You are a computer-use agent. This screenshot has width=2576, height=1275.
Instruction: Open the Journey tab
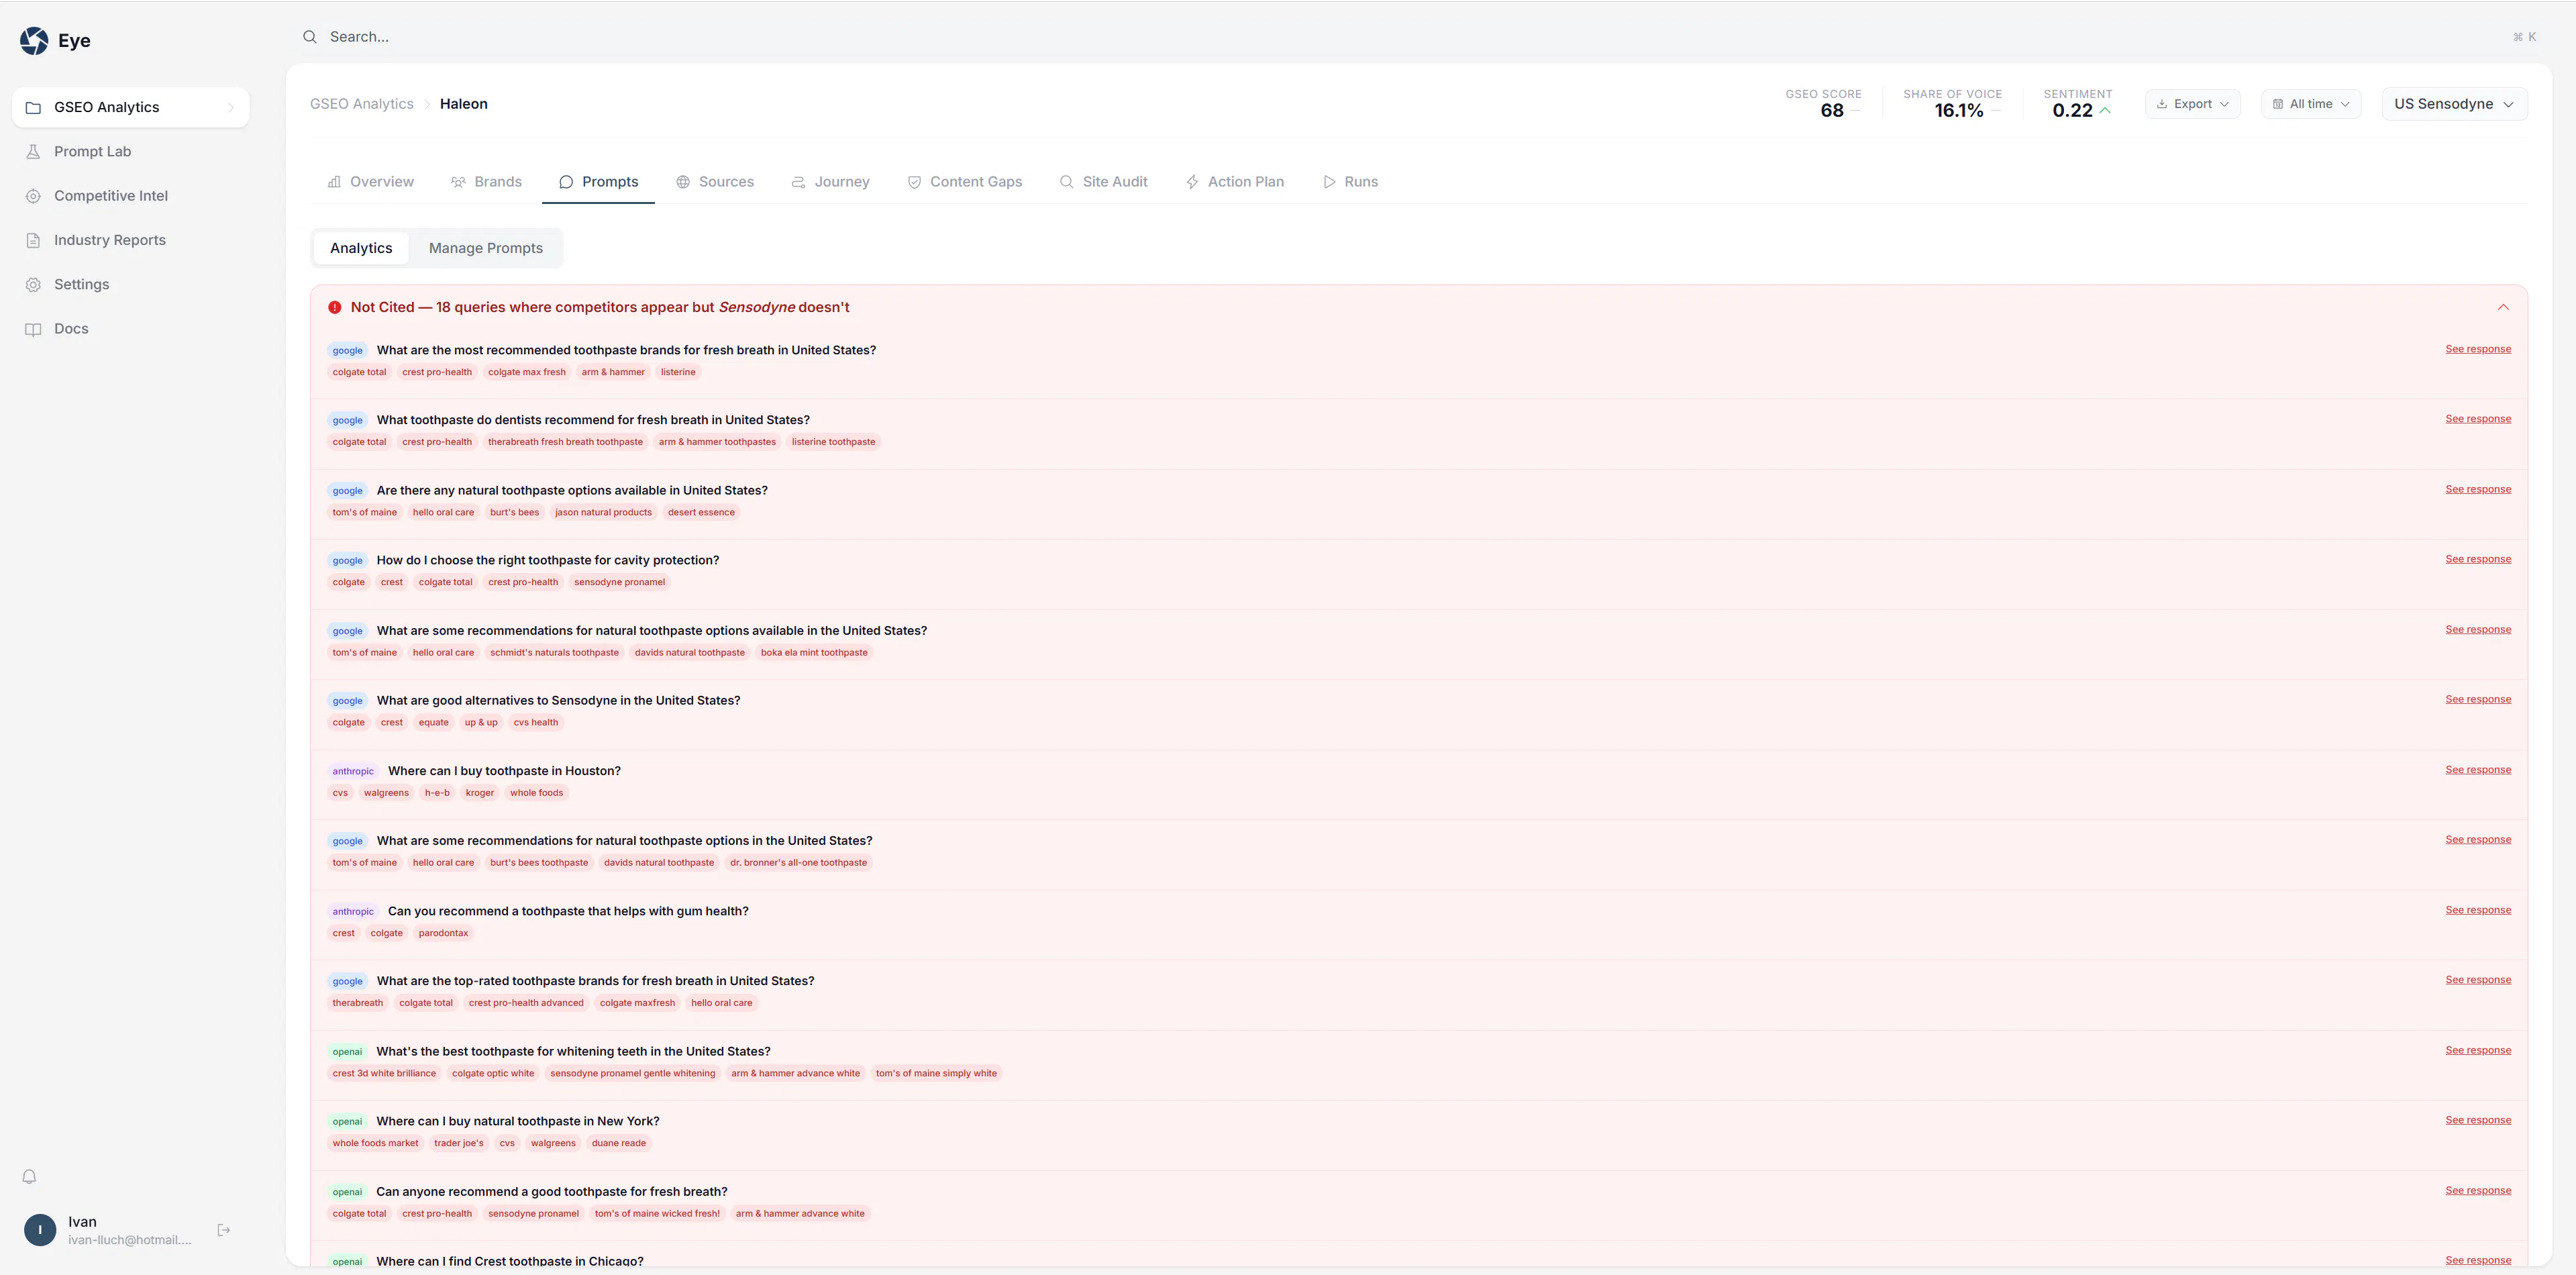pos(830,182)
